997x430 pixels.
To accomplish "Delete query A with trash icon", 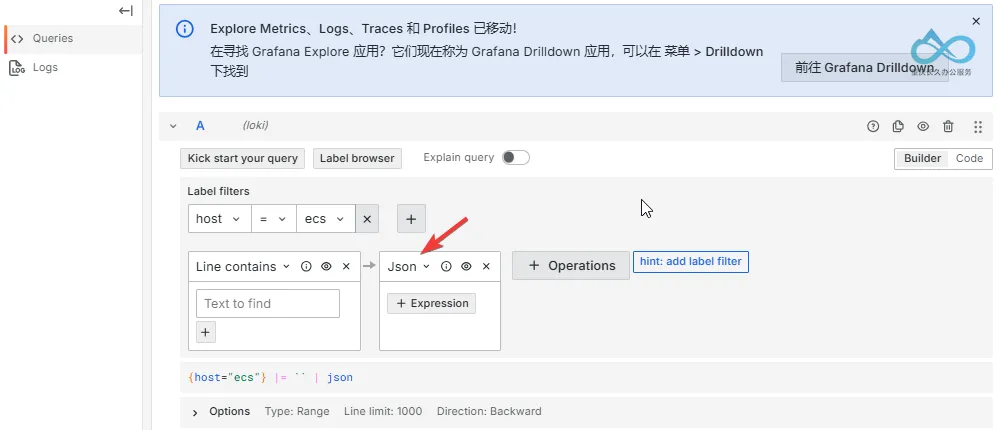I will tap(948, 127).
